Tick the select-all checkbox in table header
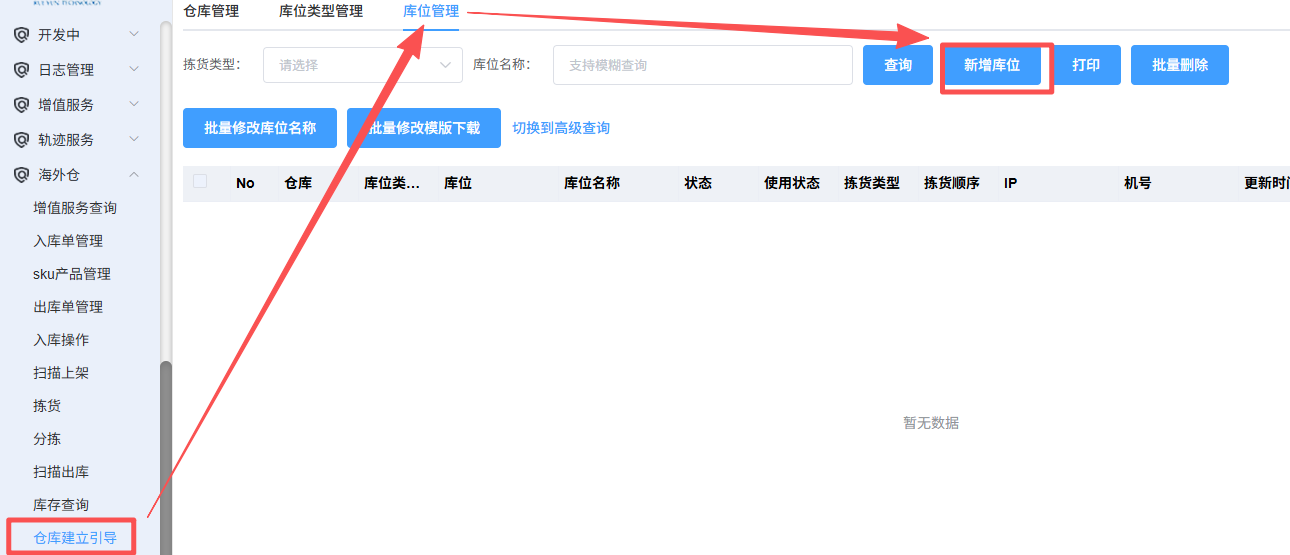The image size is (1290, 555). click(200, 182)
